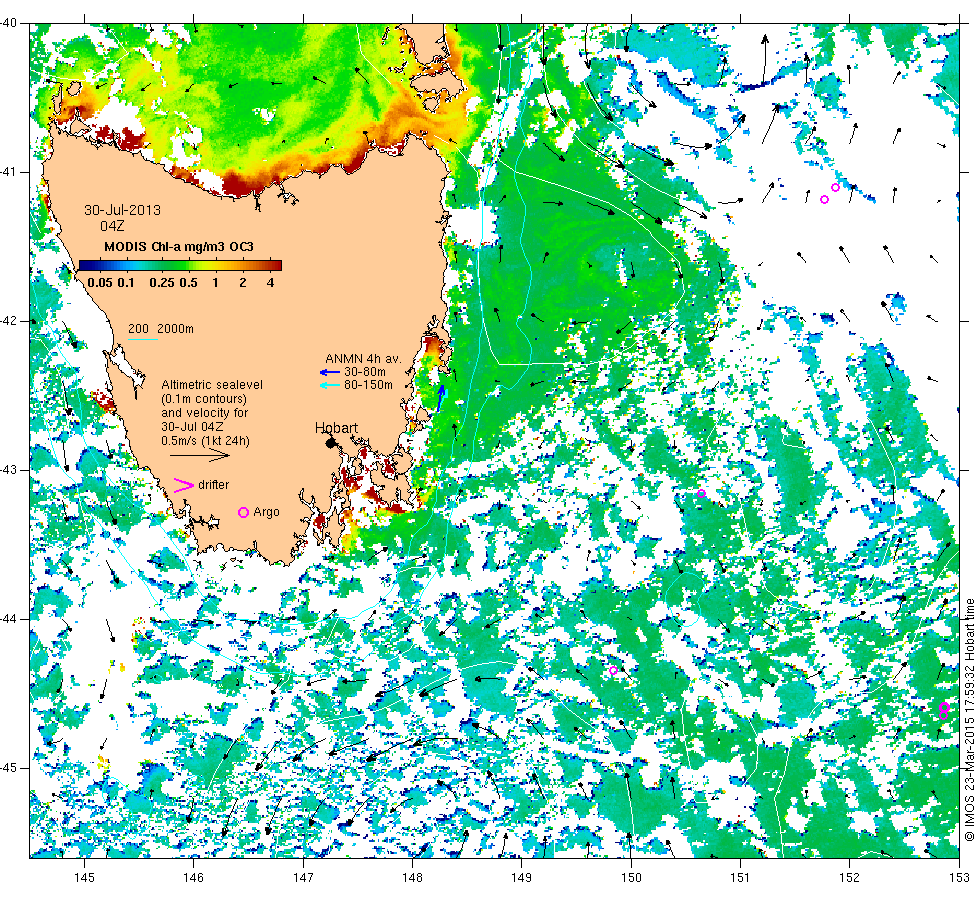Click the '200 2000m' bathymetry legend text
The height and width of the screenshot is (900, 980).
(x=161, y=329)
